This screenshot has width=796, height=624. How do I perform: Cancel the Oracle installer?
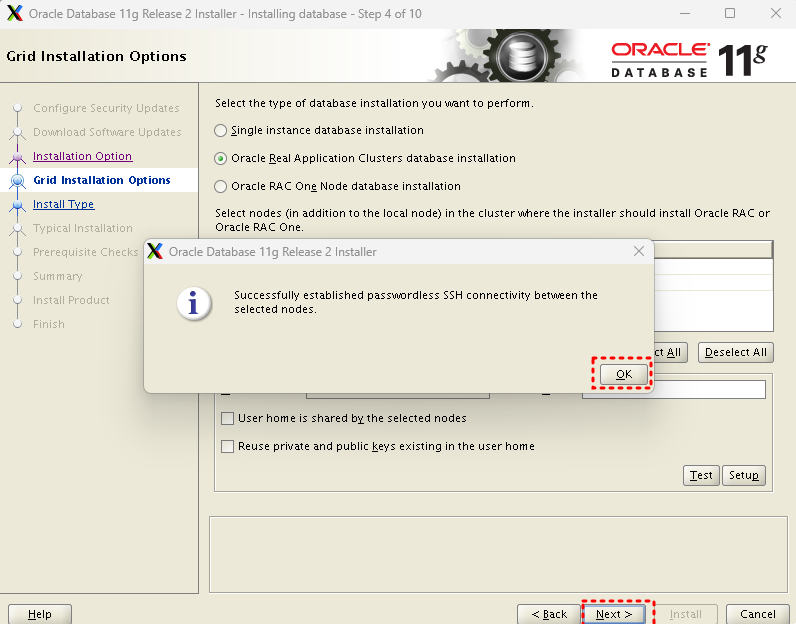pos(757,614)
